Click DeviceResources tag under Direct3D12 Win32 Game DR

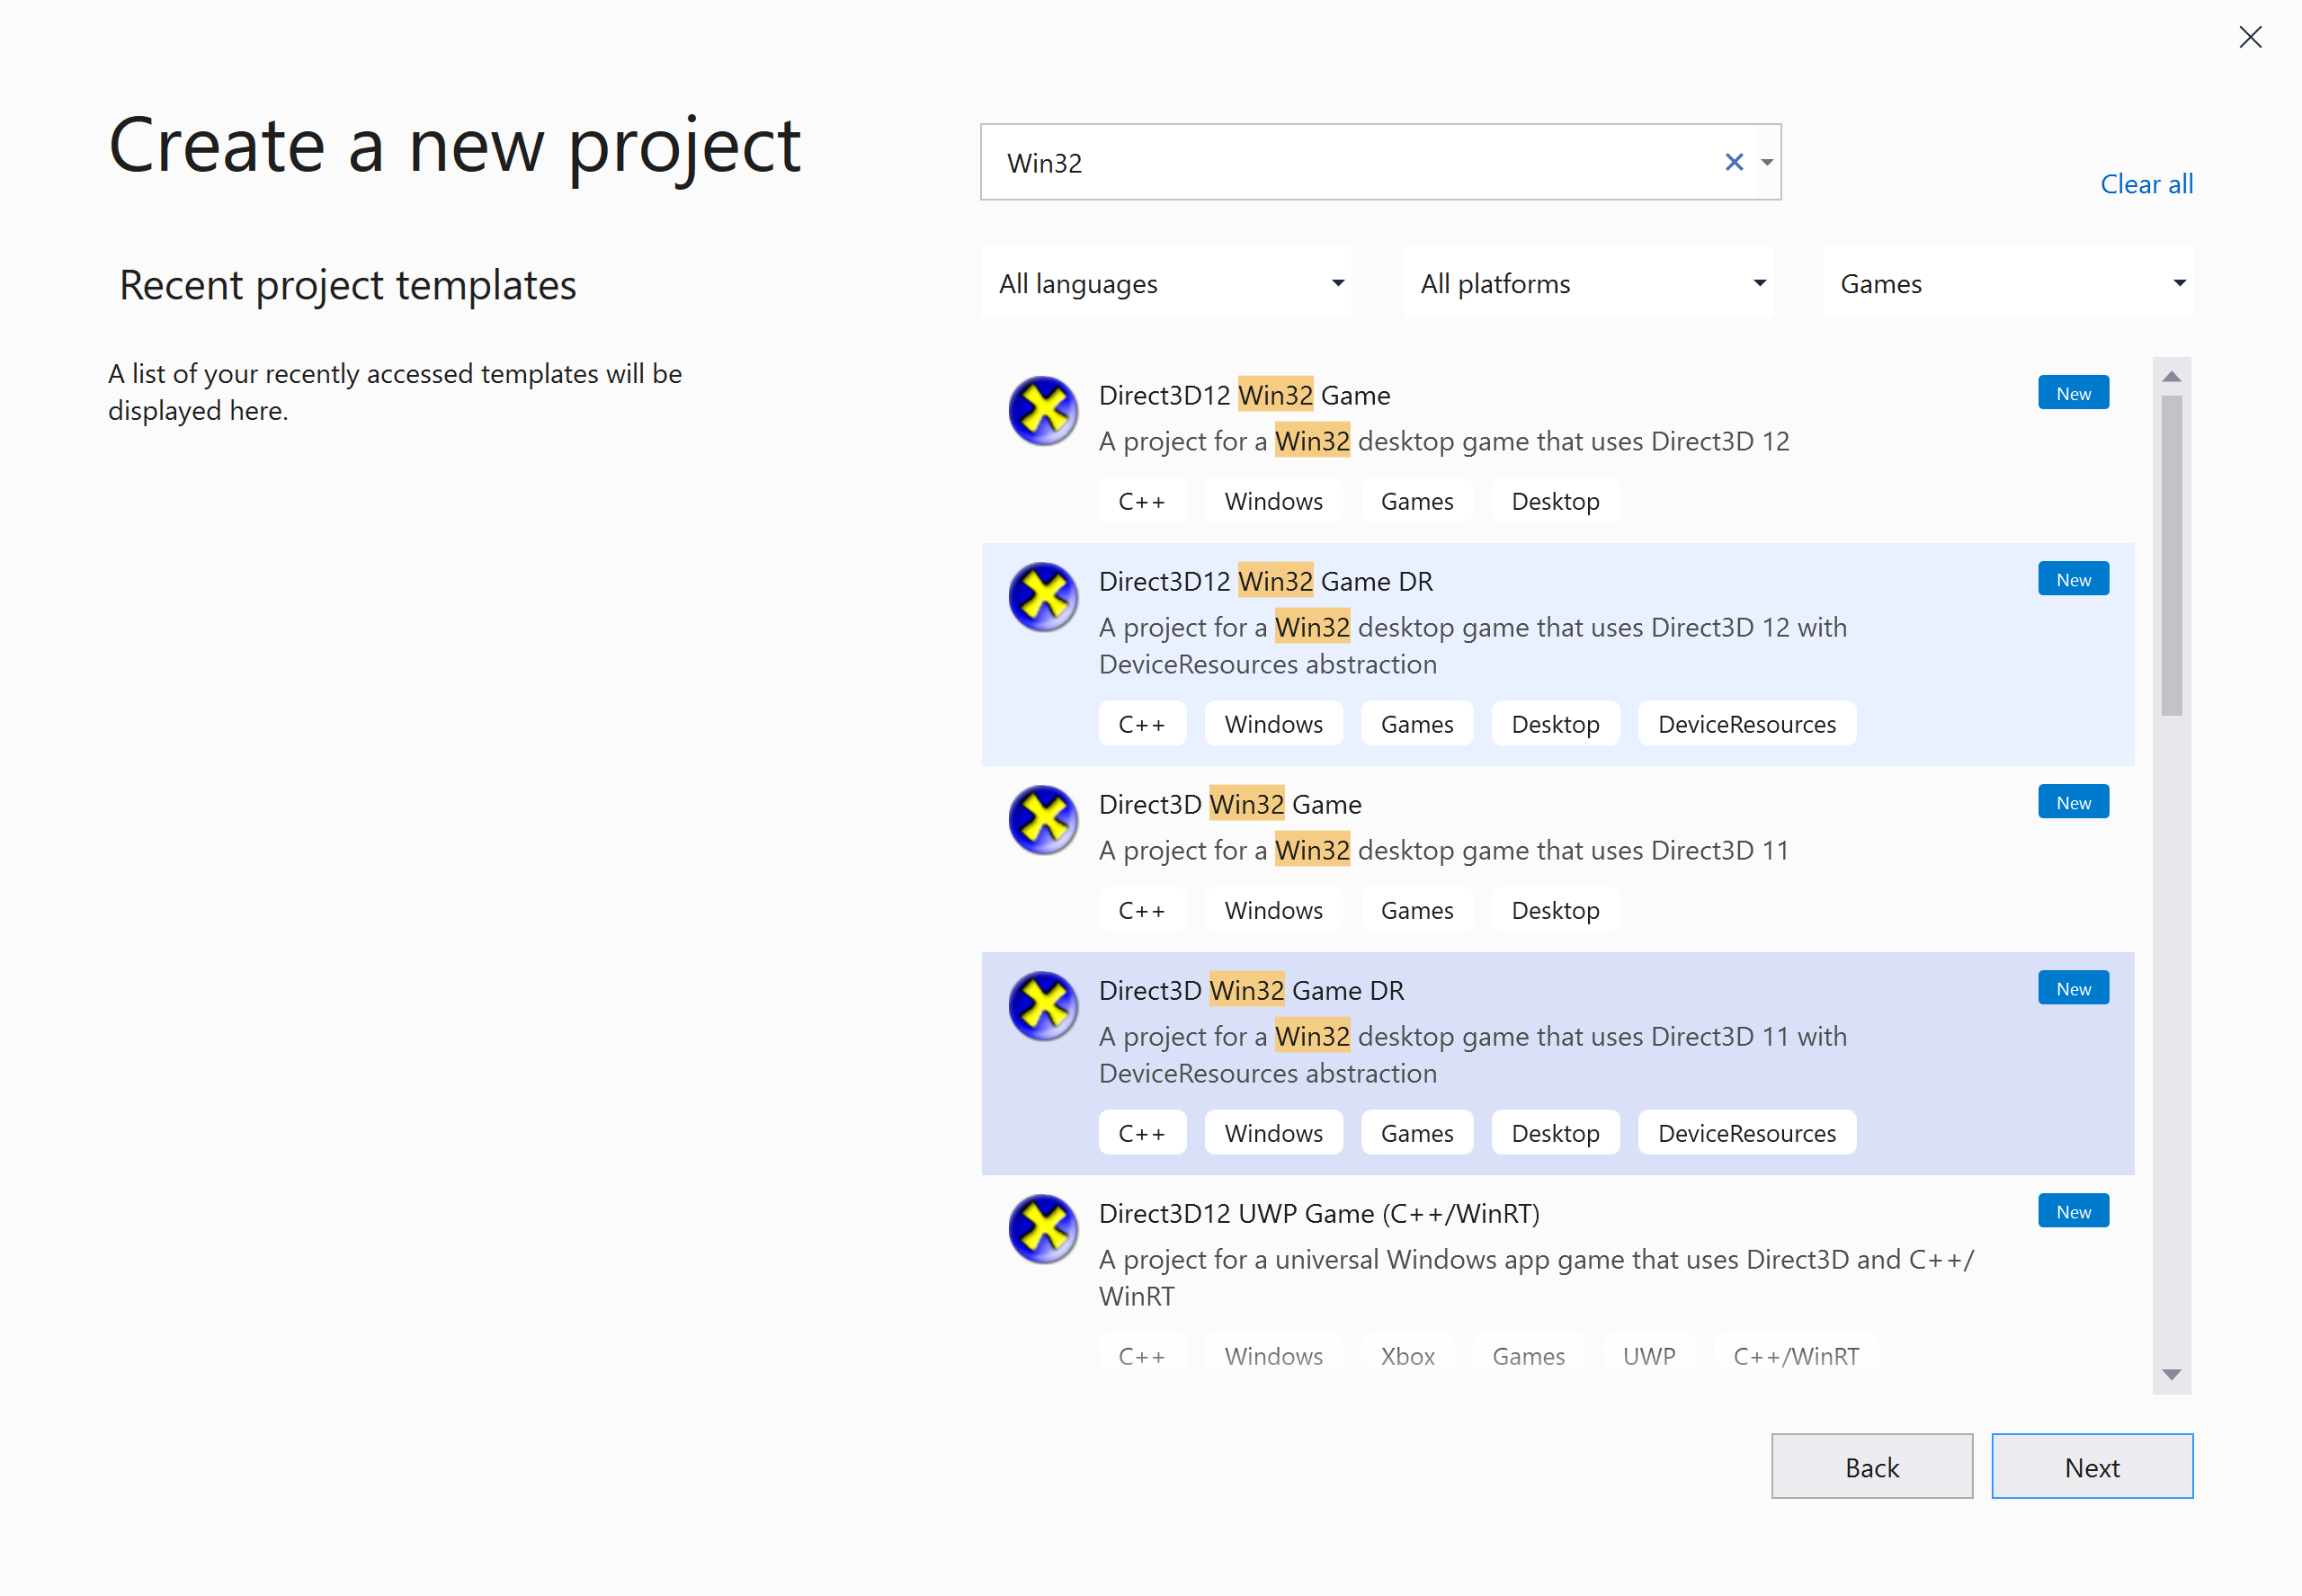pos(1746,724)
